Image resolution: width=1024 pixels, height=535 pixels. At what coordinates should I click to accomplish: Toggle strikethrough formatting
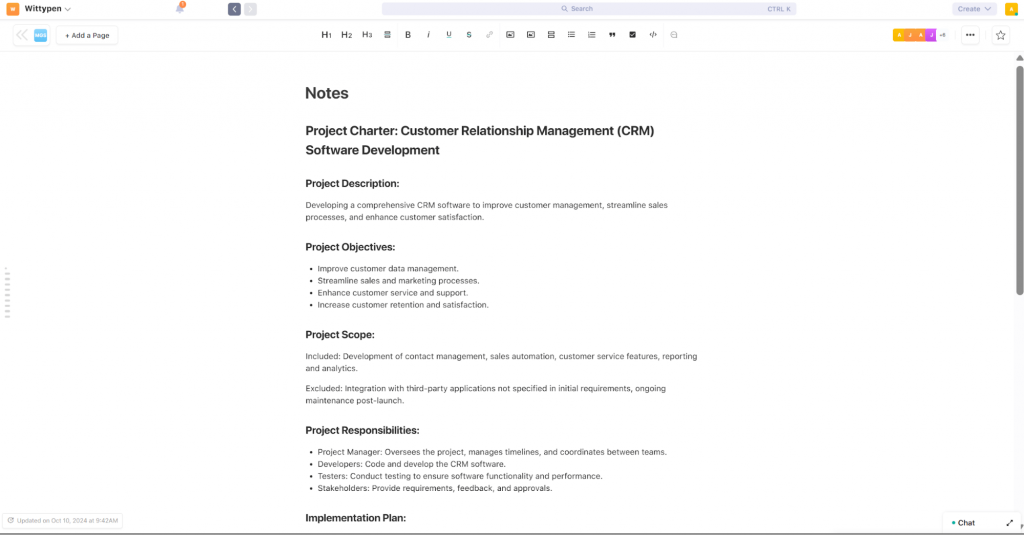tap(469, 35)
